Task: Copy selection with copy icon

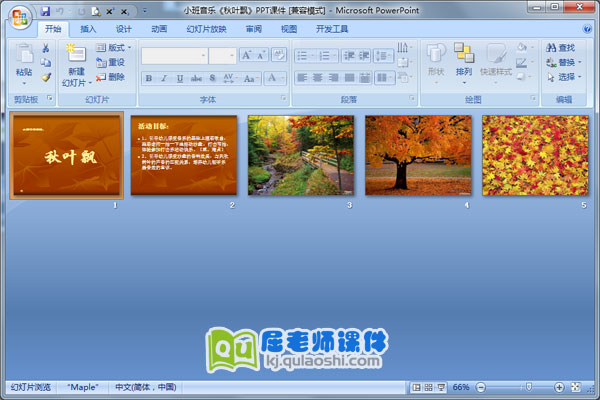Action: [x=46, y=62]
